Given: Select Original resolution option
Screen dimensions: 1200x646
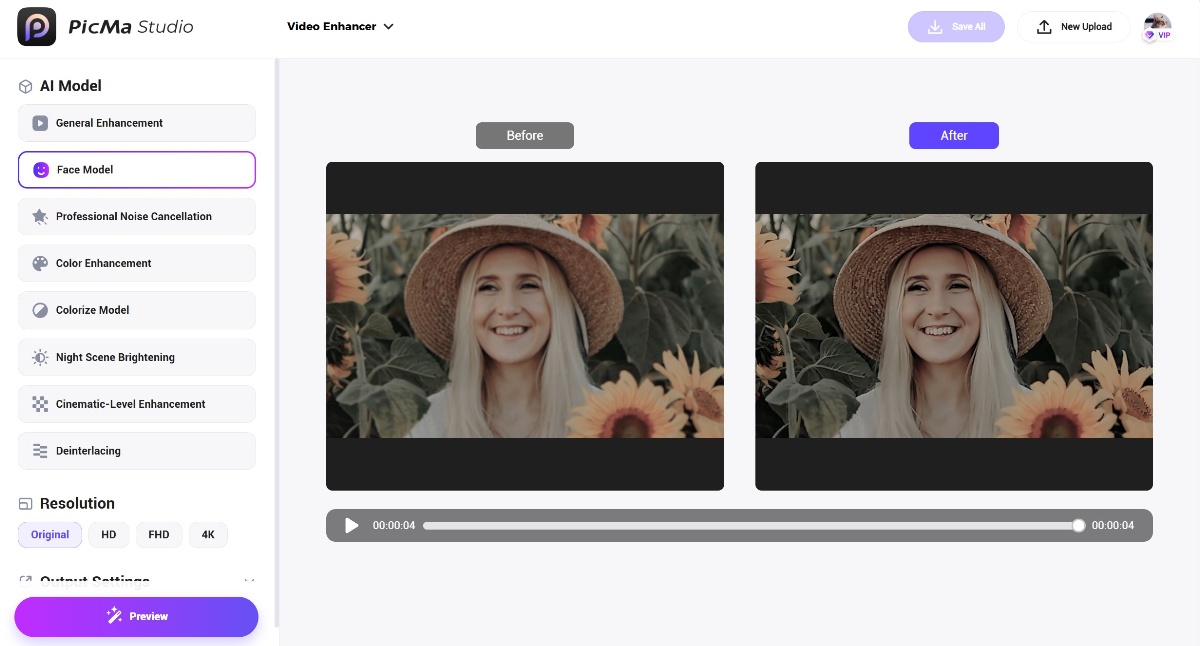Looking at the screenshot, I should tap(50, 535).
